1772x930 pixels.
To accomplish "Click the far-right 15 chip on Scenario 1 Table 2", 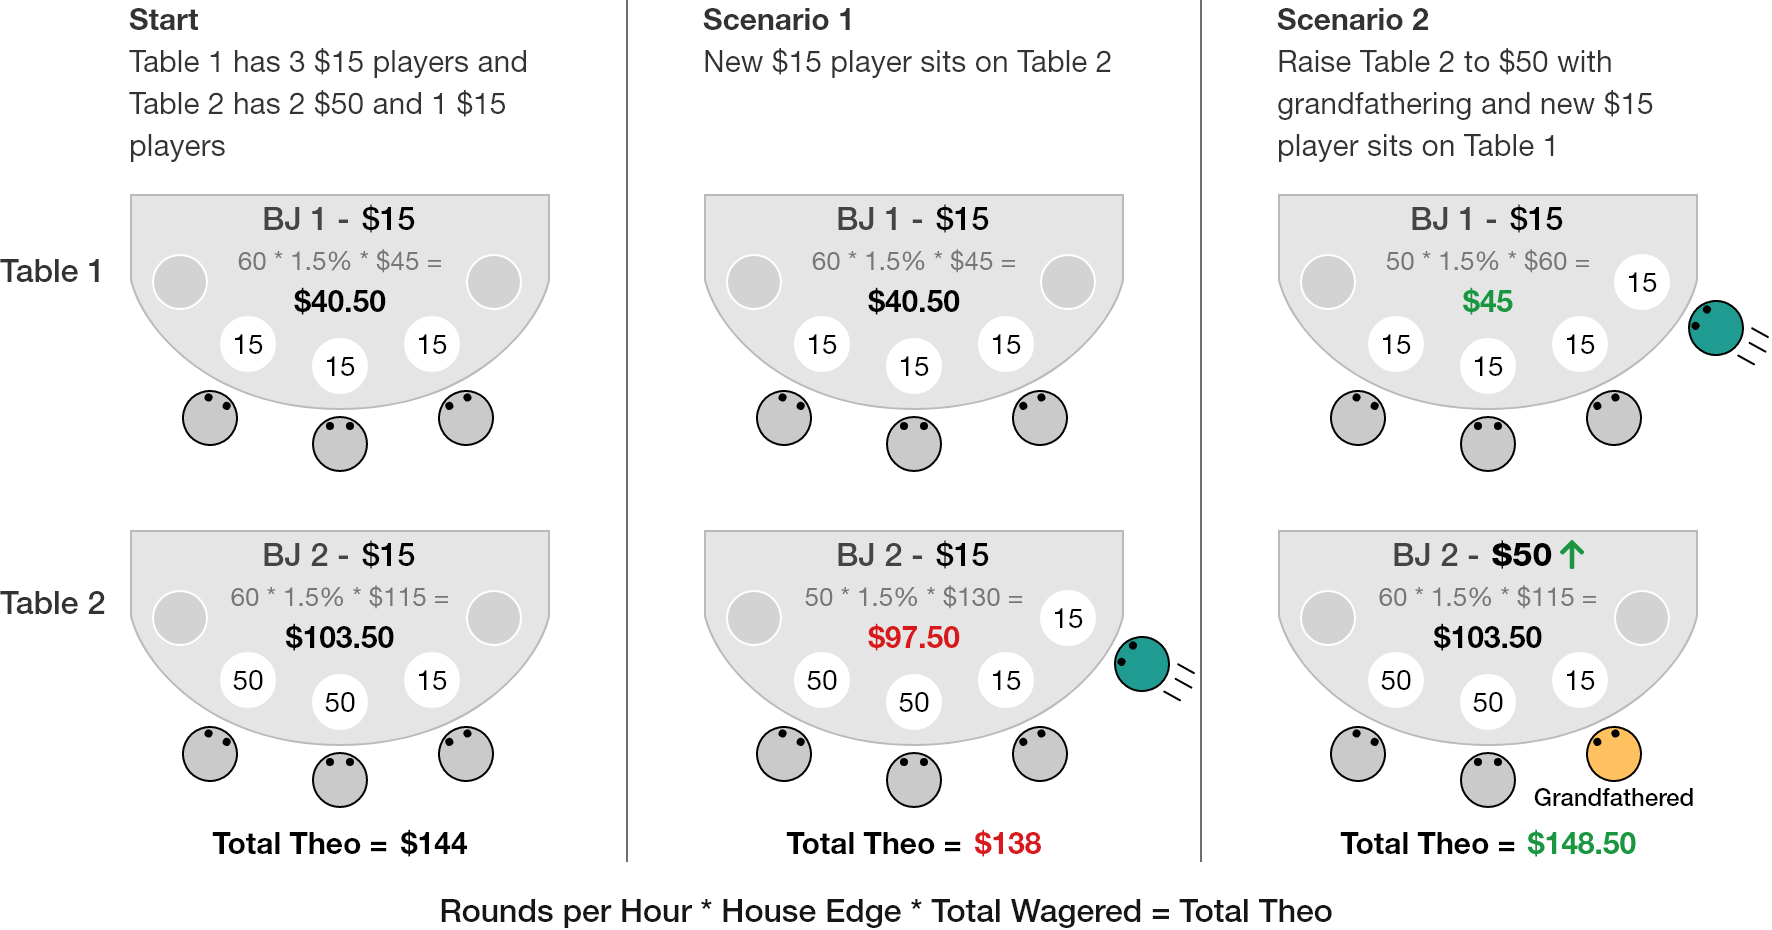I will click(1068, 618).
